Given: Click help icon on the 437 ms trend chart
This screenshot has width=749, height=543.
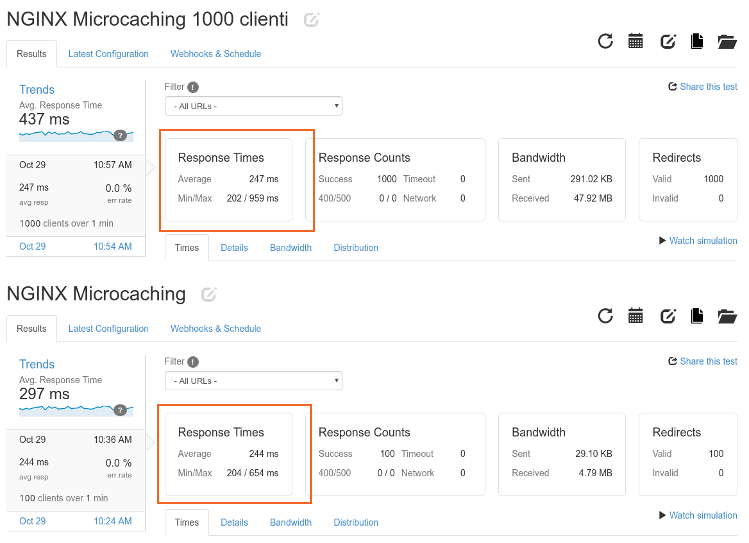Looking at the screenshot, I should point(120,136).
